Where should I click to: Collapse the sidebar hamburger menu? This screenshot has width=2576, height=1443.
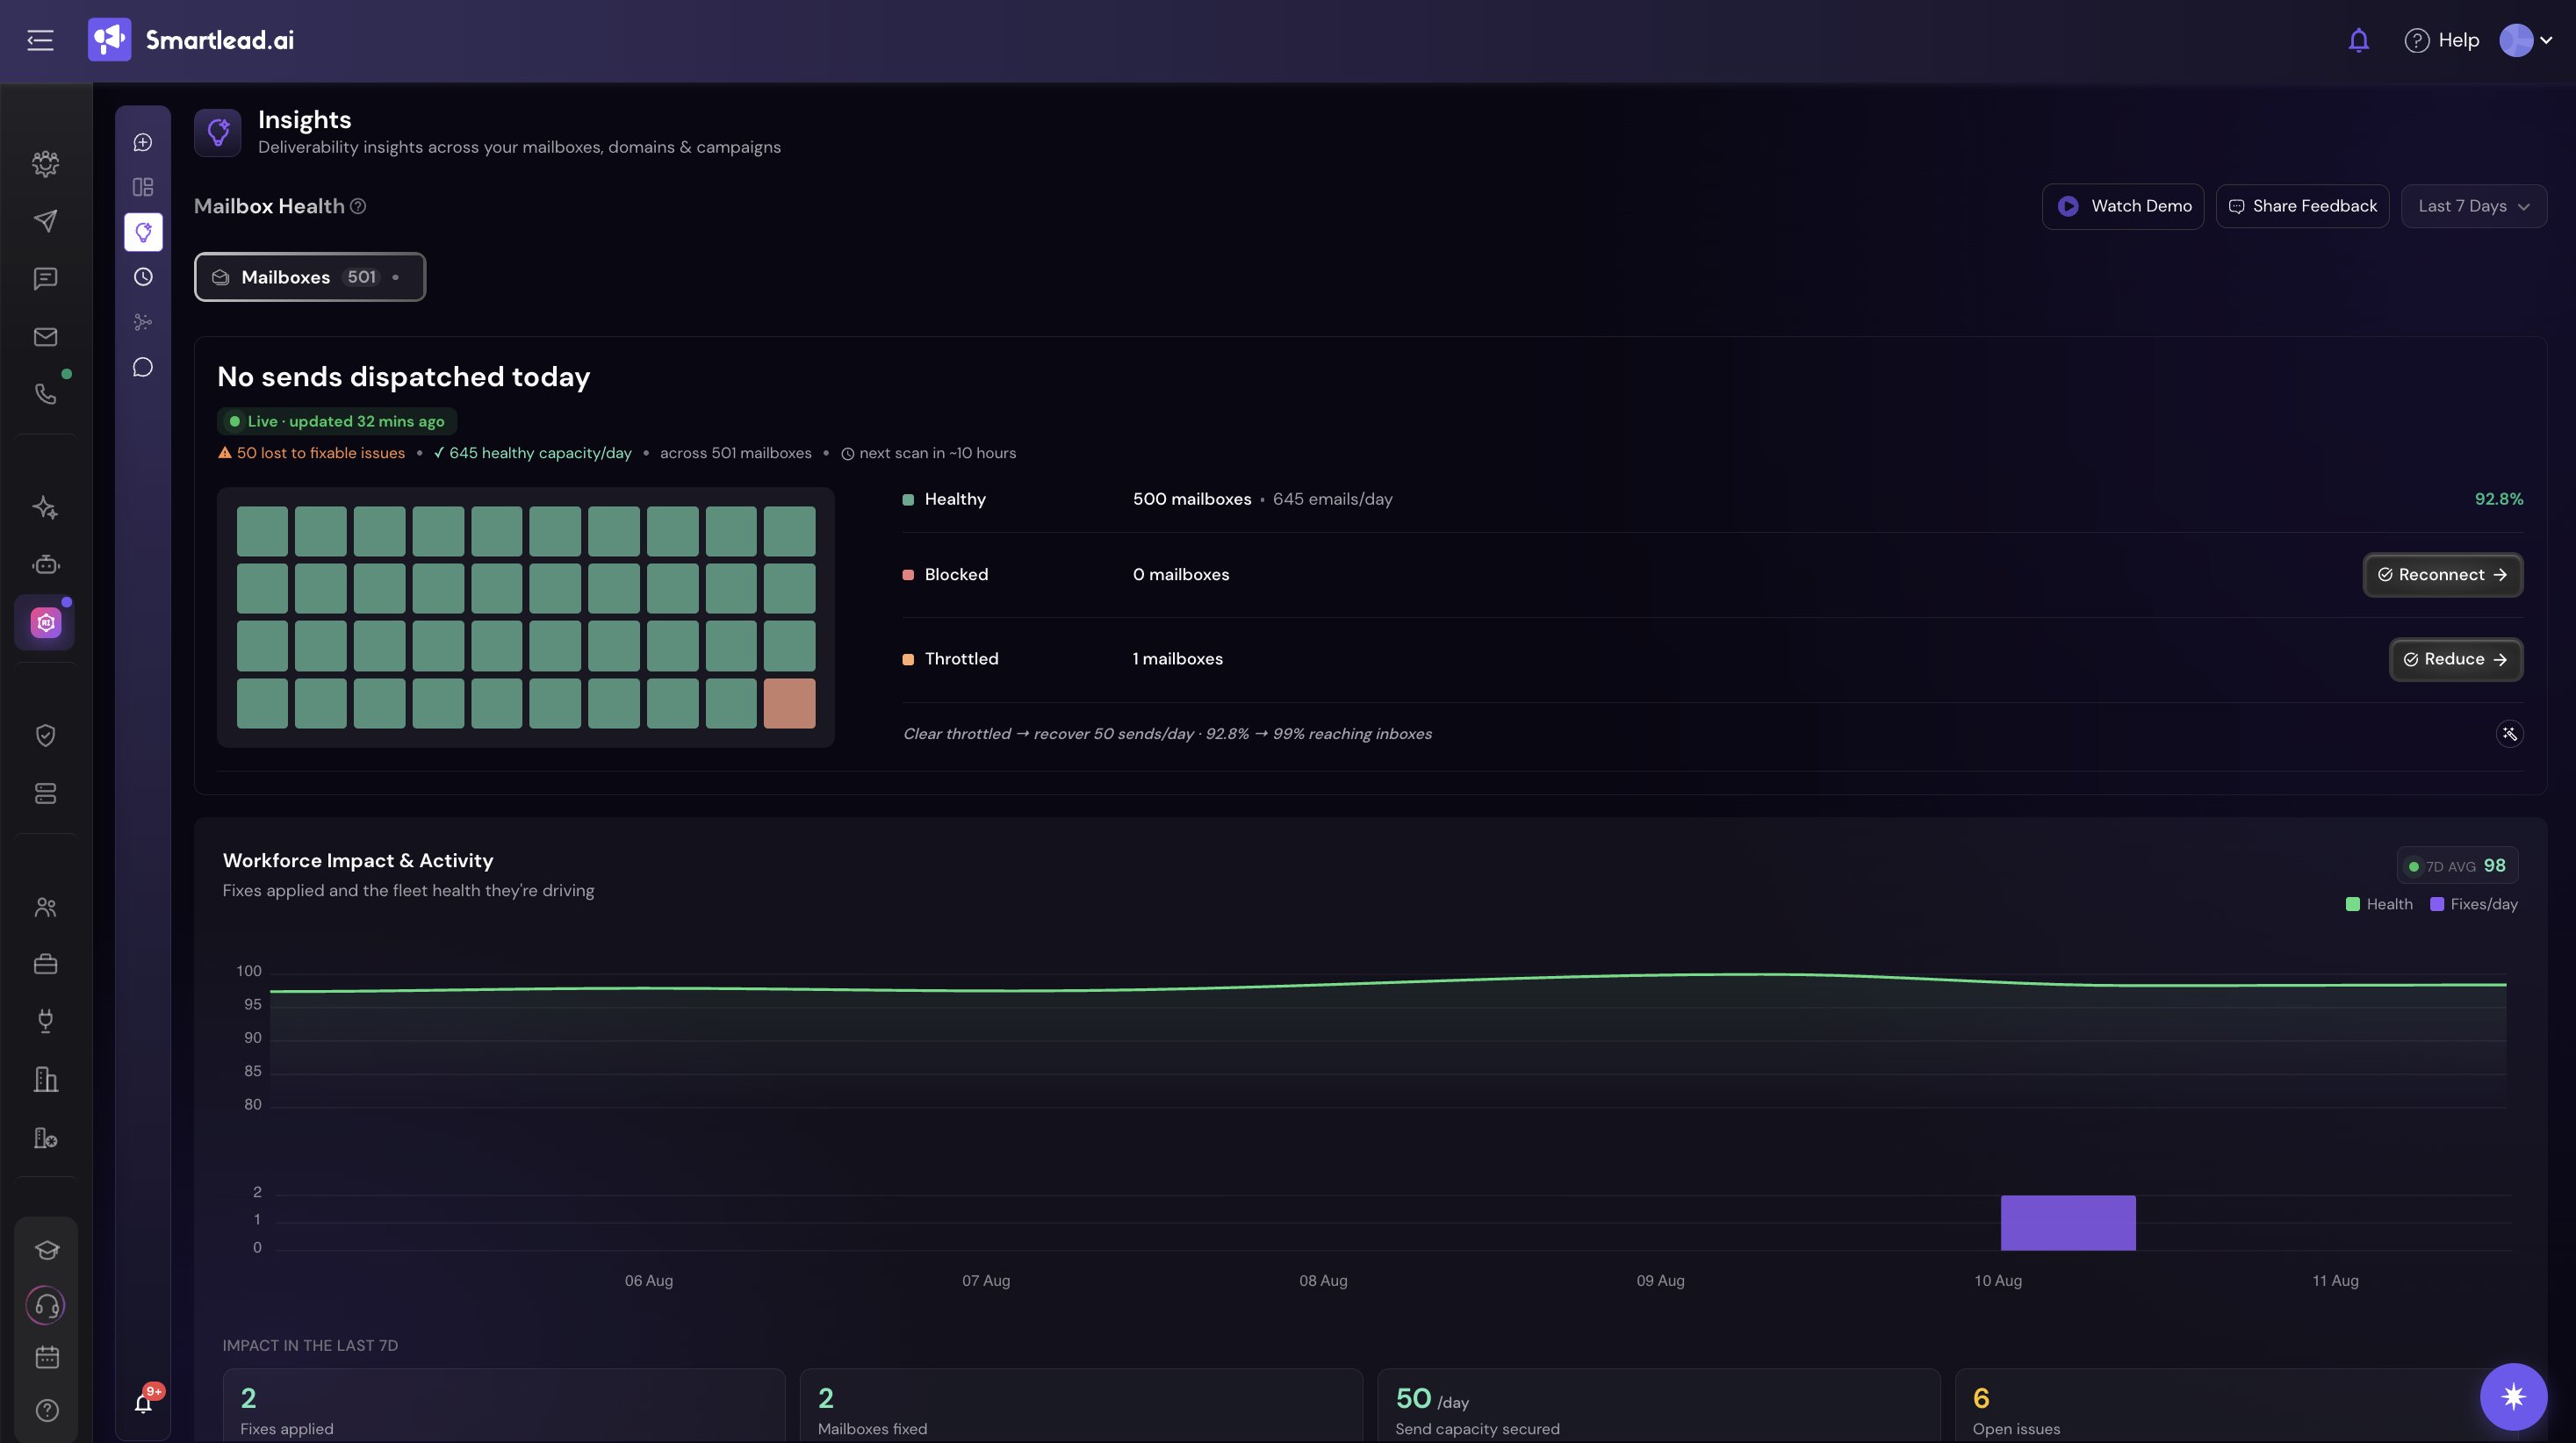[40, 40]
